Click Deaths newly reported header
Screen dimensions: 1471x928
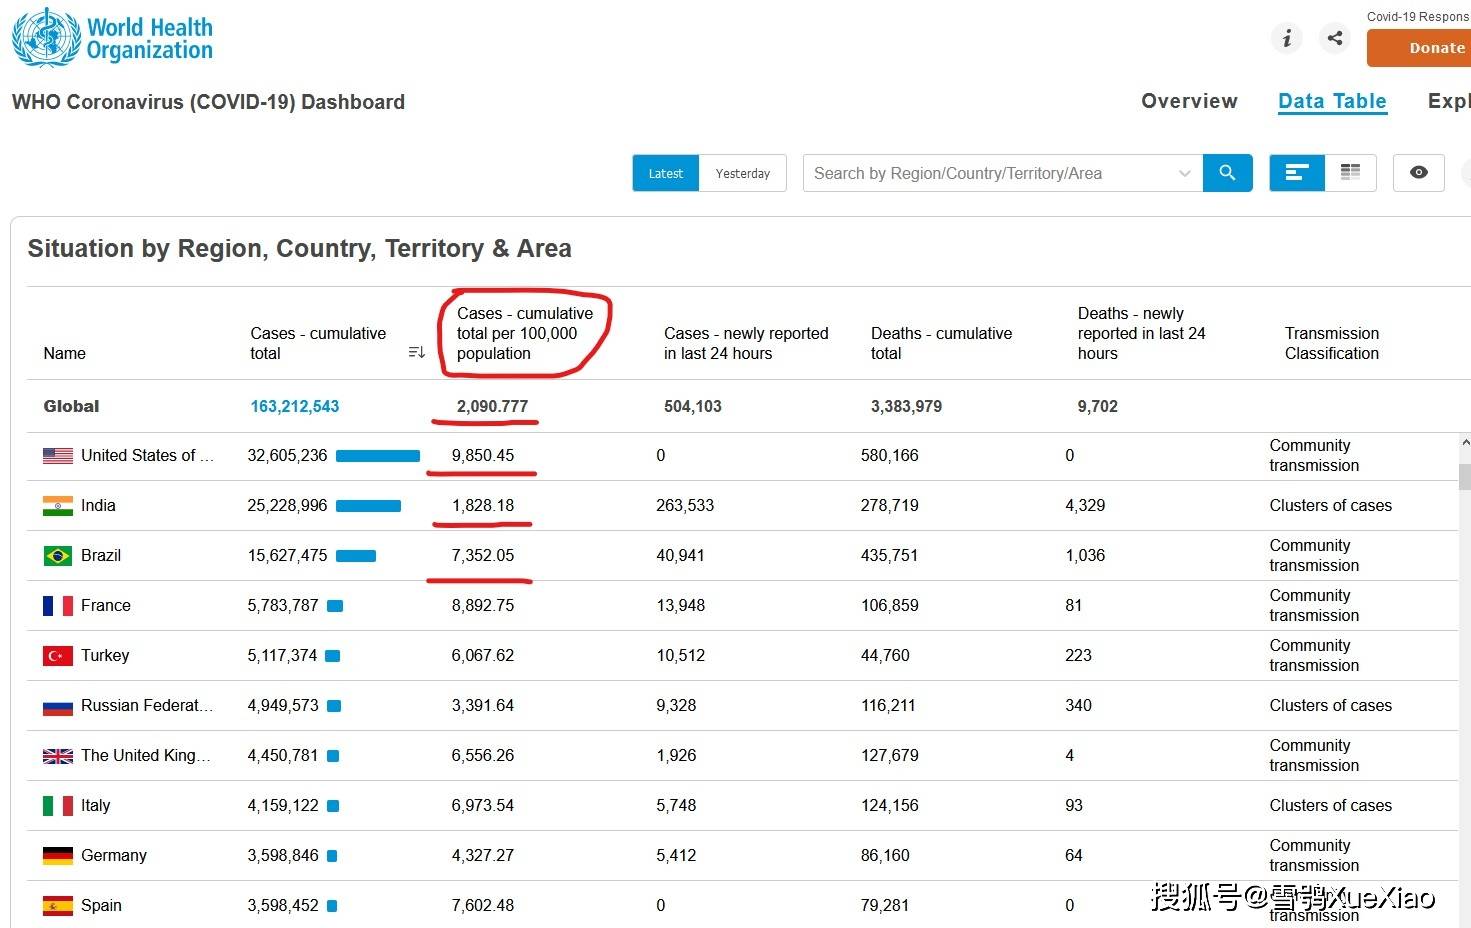pyautogui.click(x=1141, y=333)
